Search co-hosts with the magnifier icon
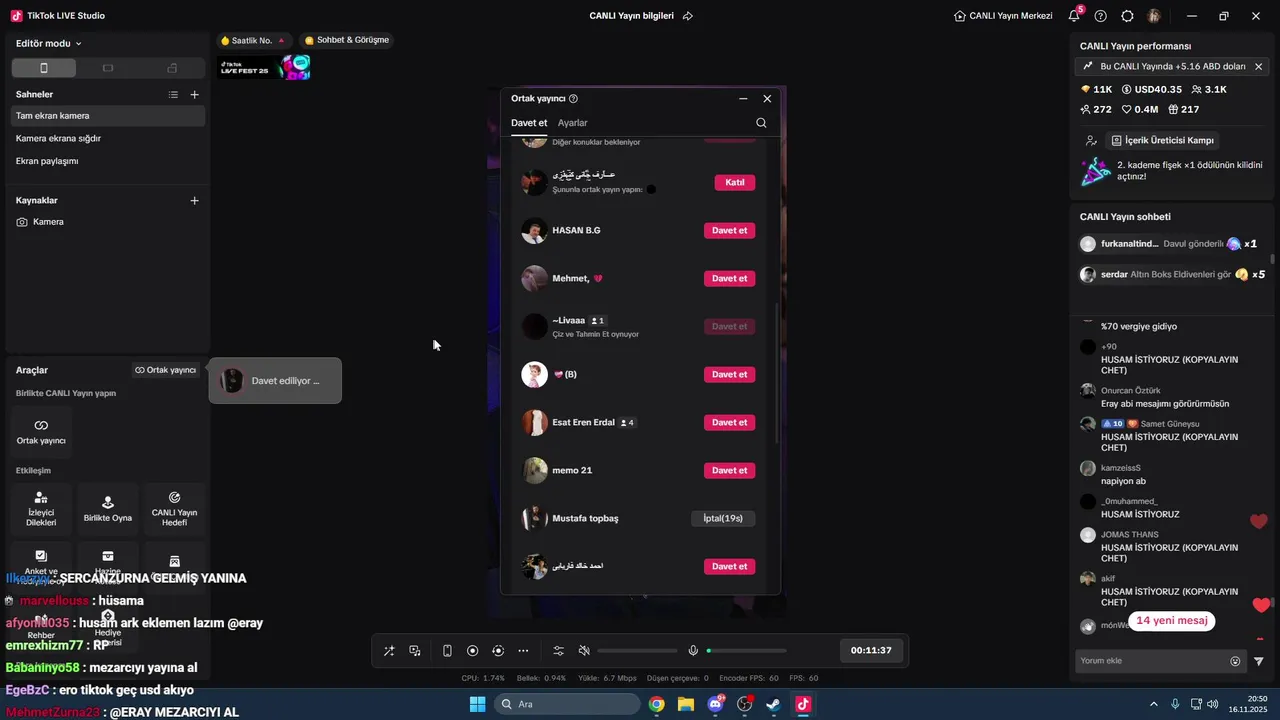Screen dimensions: 1280x720 coord(761,123)
